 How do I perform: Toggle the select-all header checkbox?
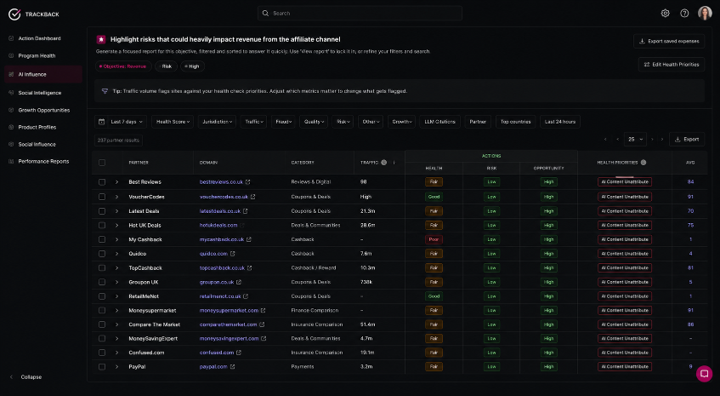click(102, 162)
